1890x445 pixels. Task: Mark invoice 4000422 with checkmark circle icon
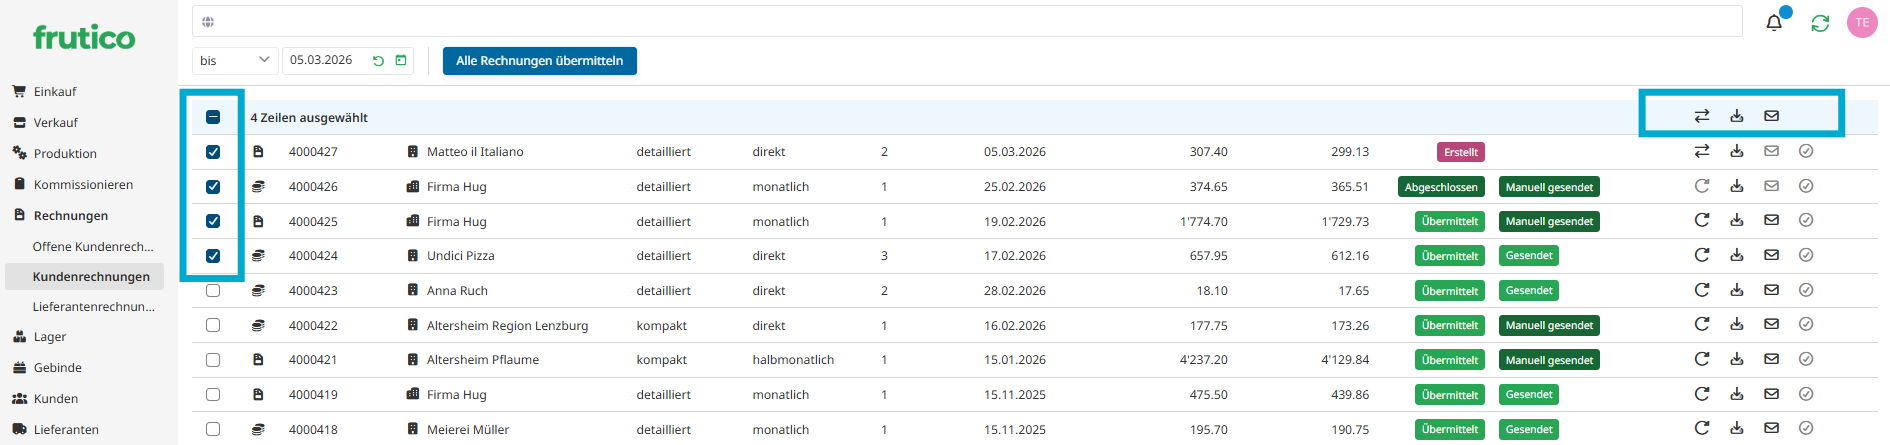pyautogui.click(x=1806, y=324)
